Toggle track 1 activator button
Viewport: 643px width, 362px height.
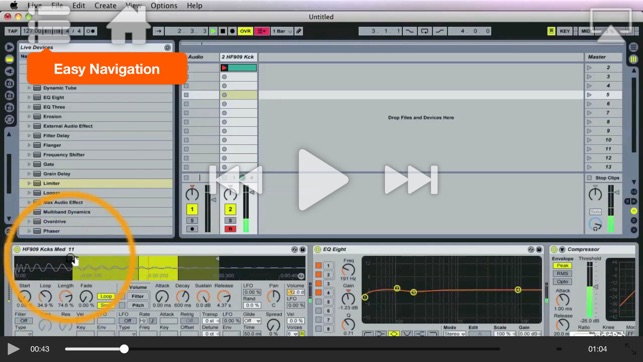pos(192,209)
